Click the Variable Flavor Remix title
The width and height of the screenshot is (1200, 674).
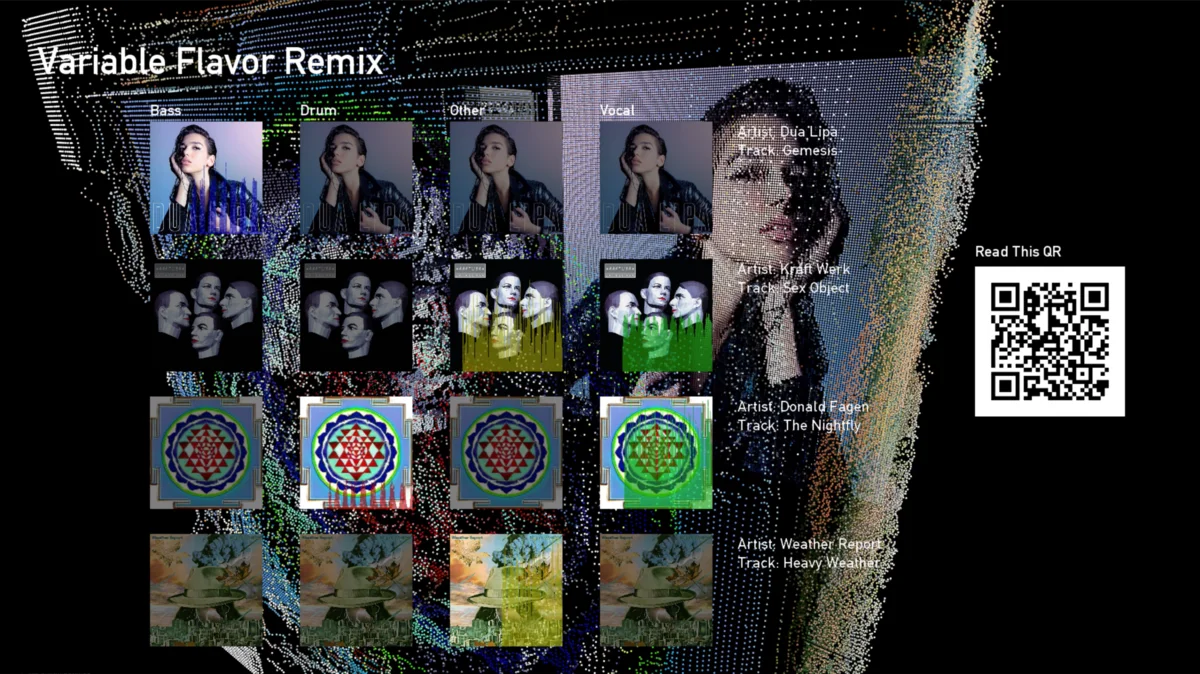tap(209, 61)
